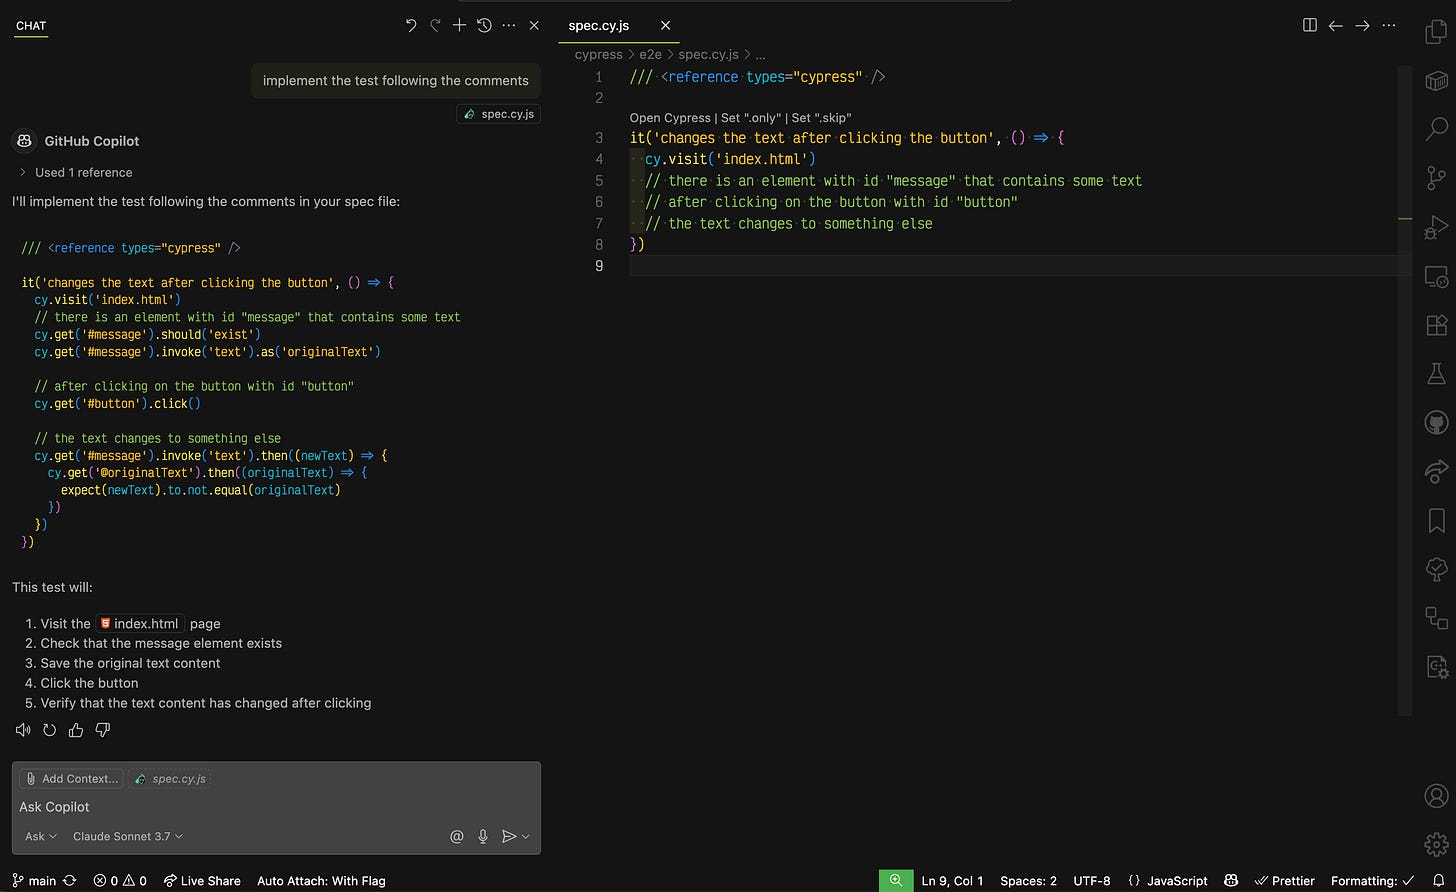
Task: Click Ln 9, Col 1 in status bar
Action: click(952, 881)
